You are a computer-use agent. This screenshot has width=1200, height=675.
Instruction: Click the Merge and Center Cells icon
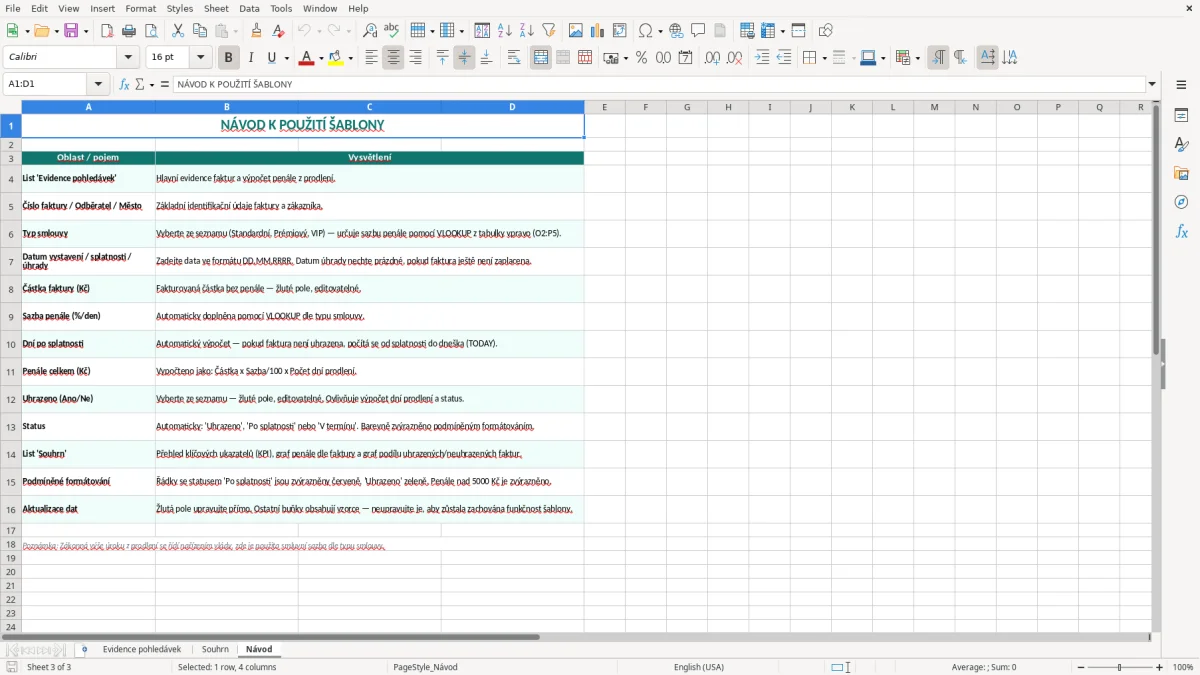[541, 58]
